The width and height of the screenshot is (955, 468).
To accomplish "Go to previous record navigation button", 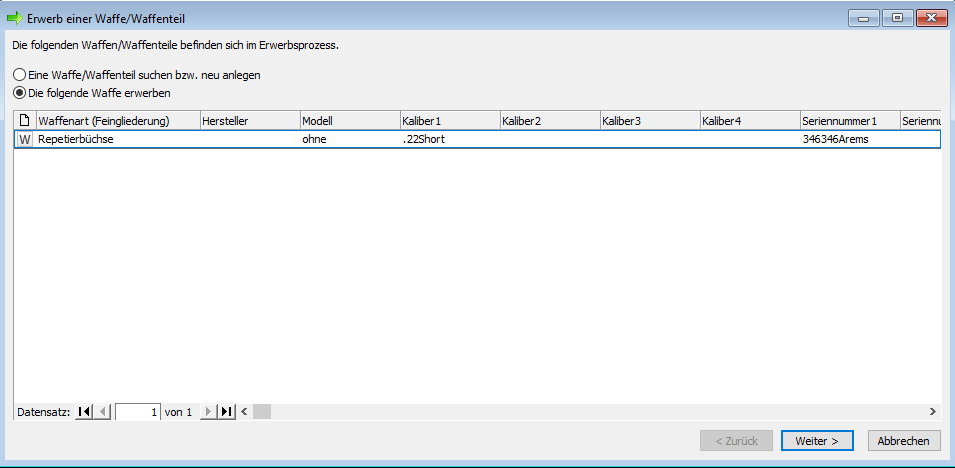I will (x=103, y=411).
